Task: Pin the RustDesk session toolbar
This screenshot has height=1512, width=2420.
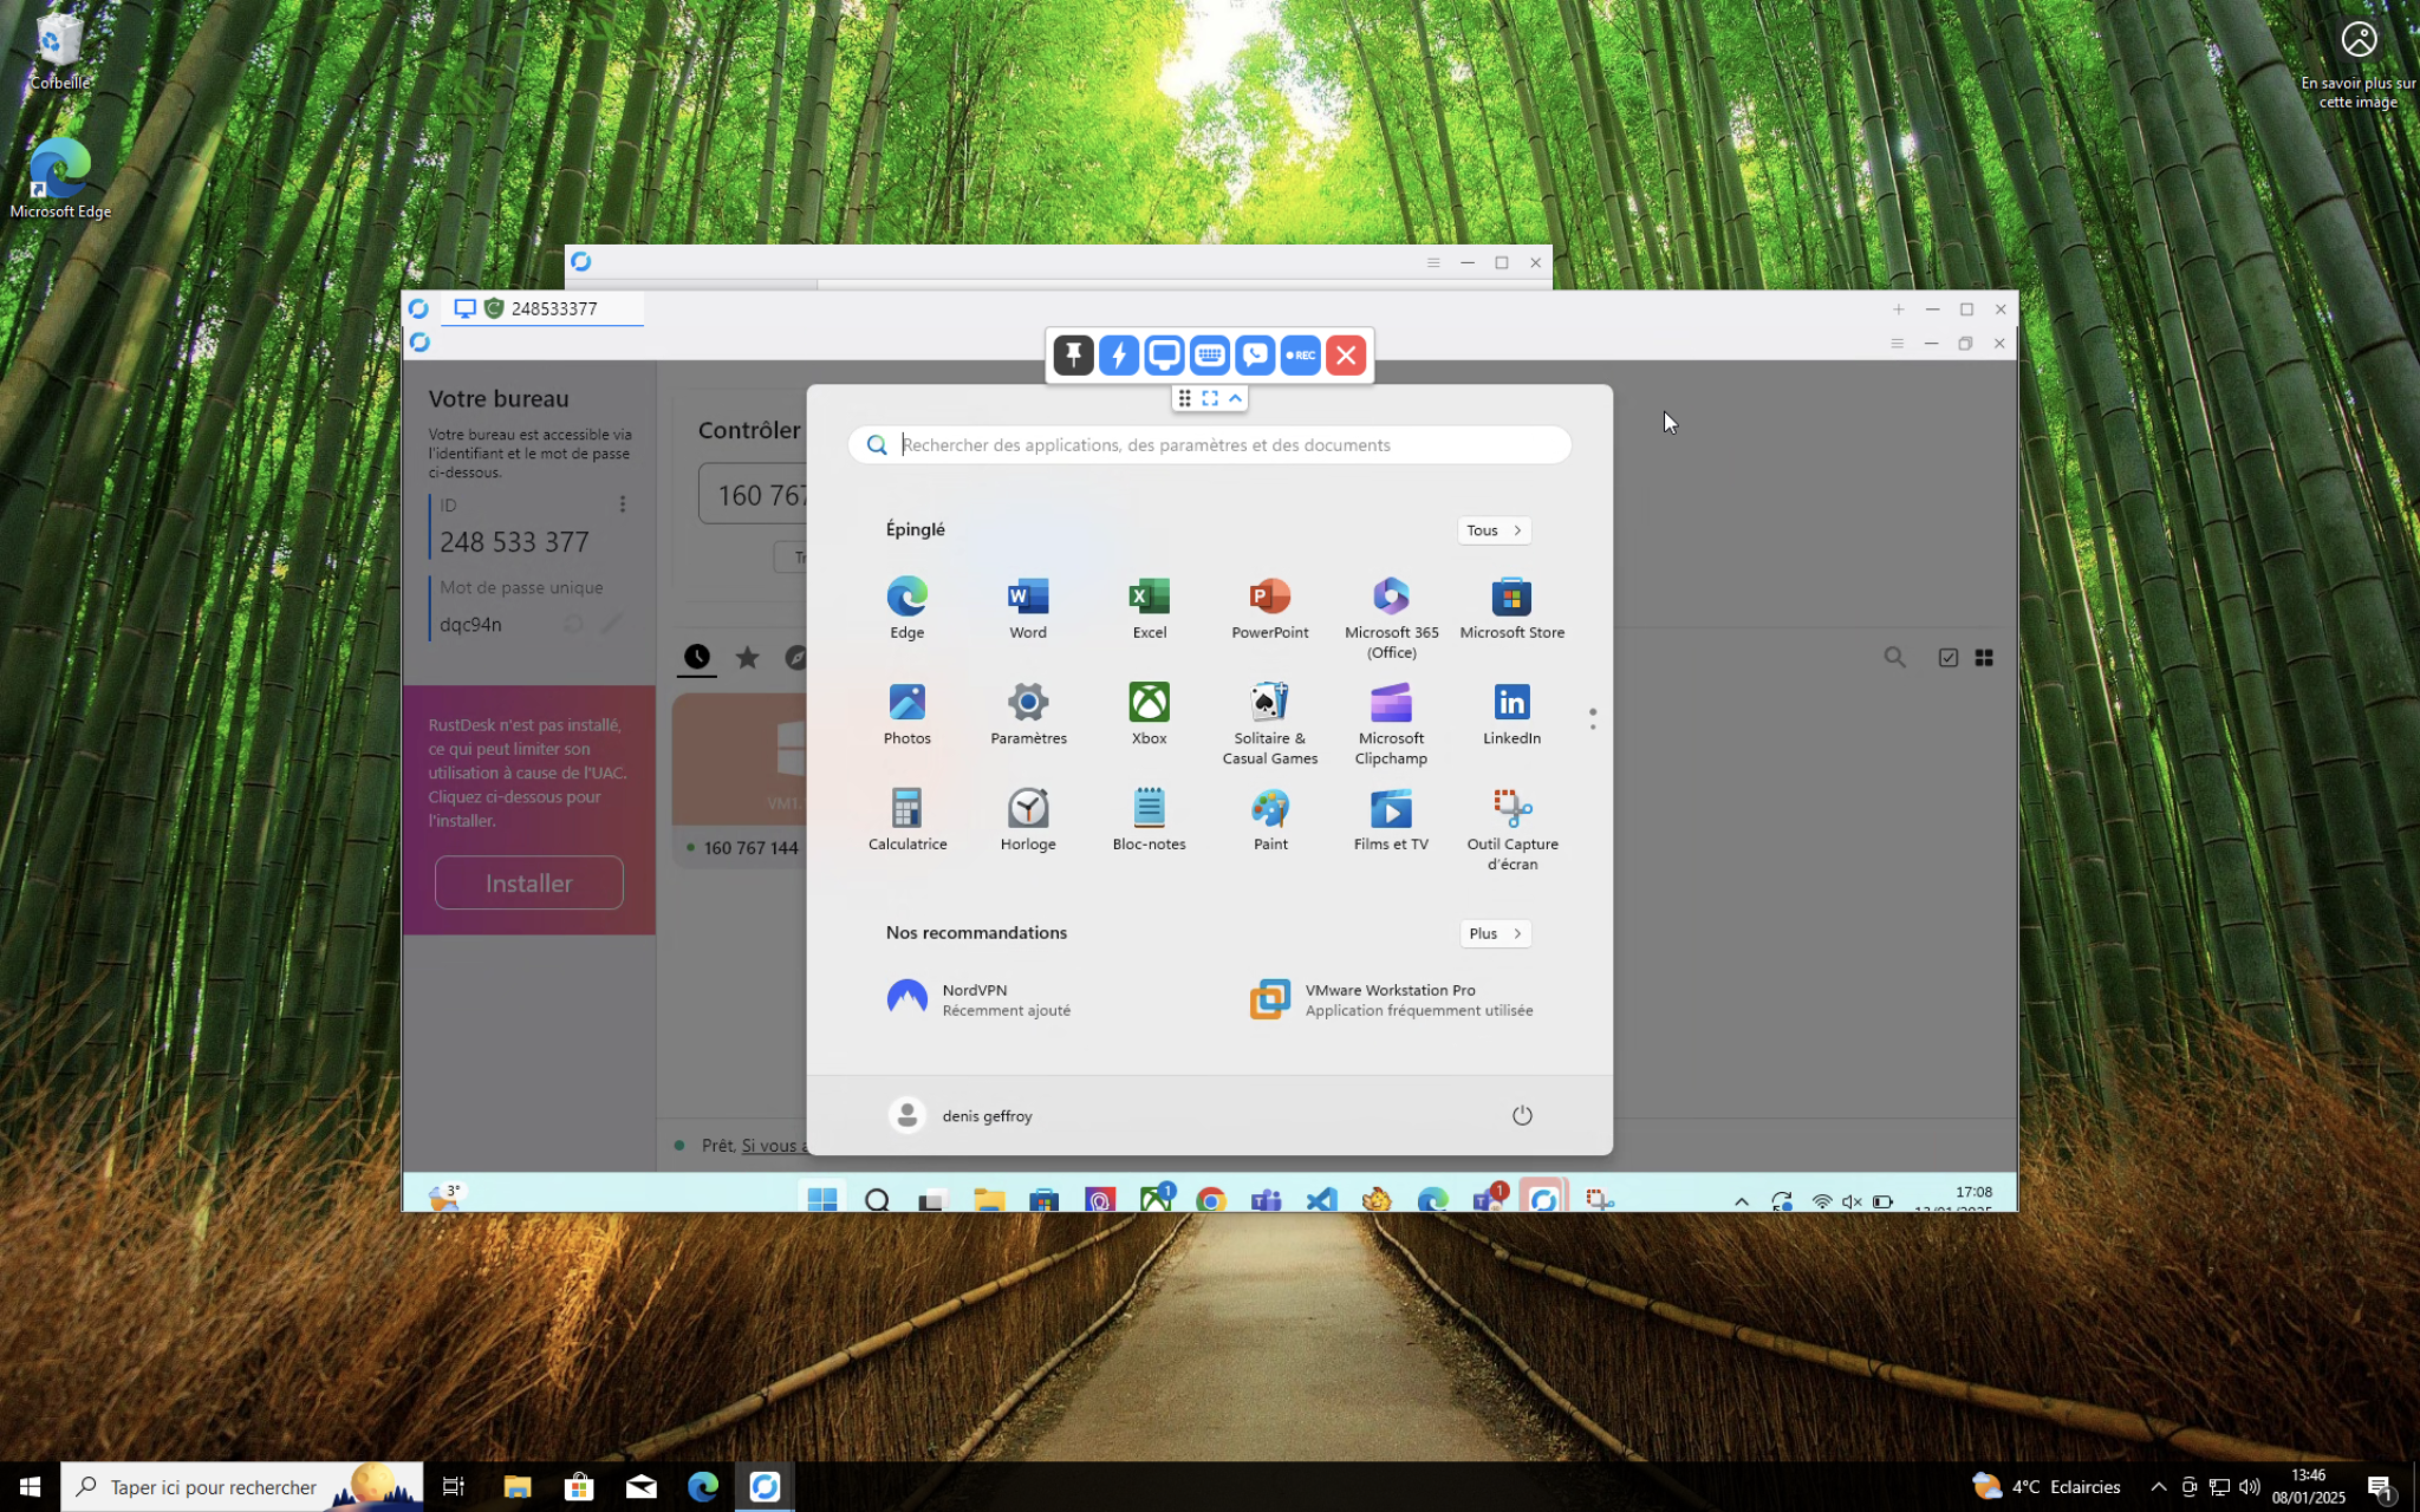Action: (1072, 355)
